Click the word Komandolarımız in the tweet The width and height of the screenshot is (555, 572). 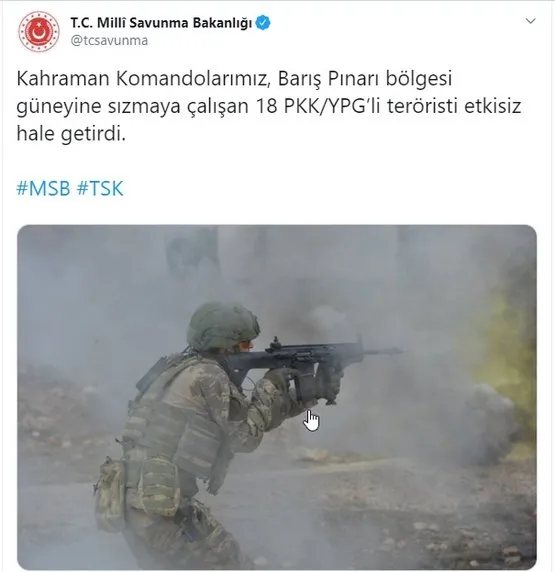[192, 78]
